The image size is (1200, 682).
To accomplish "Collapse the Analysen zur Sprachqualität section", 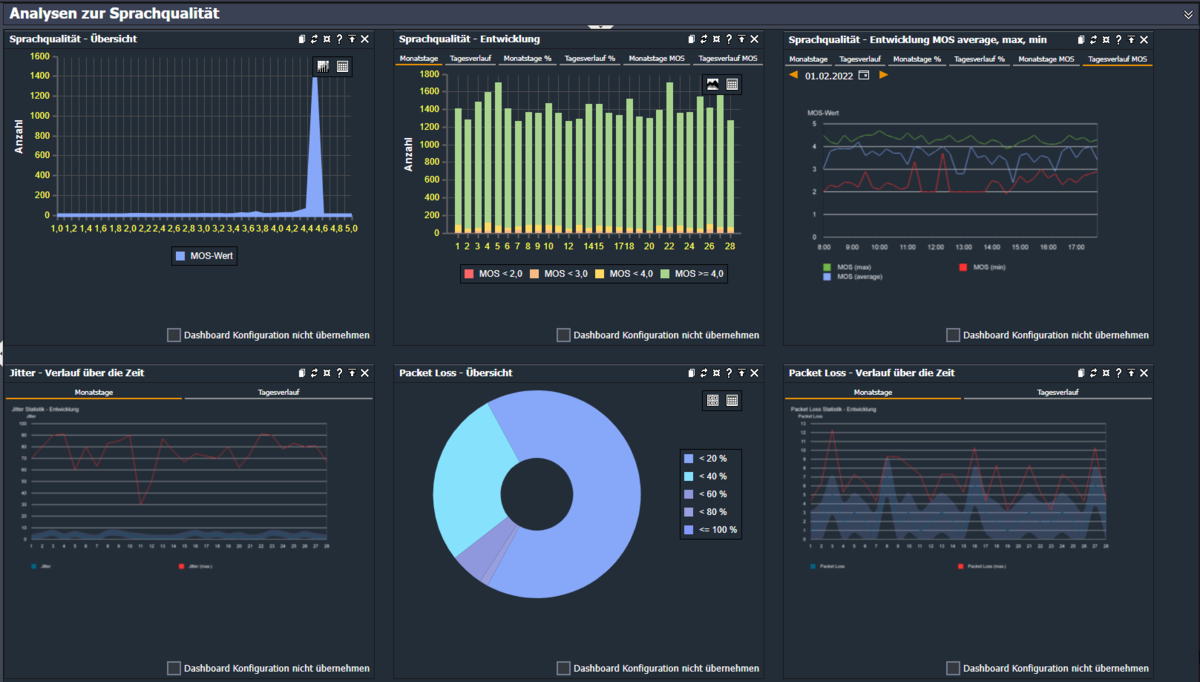I will (1188, 14).
